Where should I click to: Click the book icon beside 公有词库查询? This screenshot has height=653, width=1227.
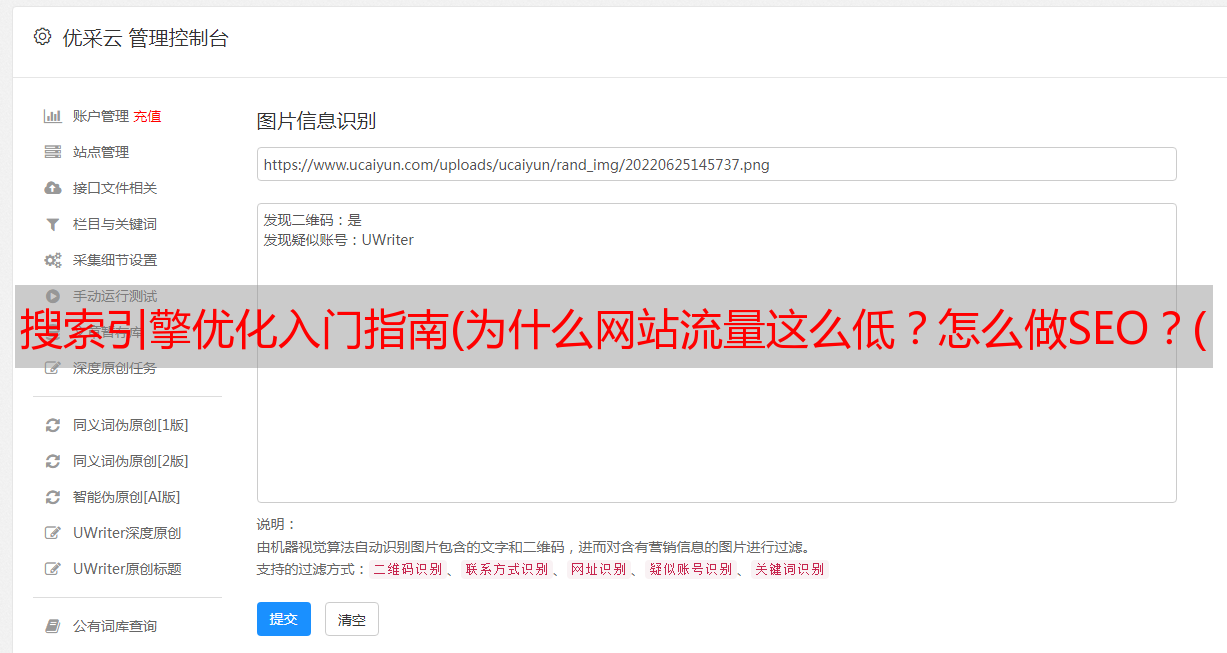[53, 626]
